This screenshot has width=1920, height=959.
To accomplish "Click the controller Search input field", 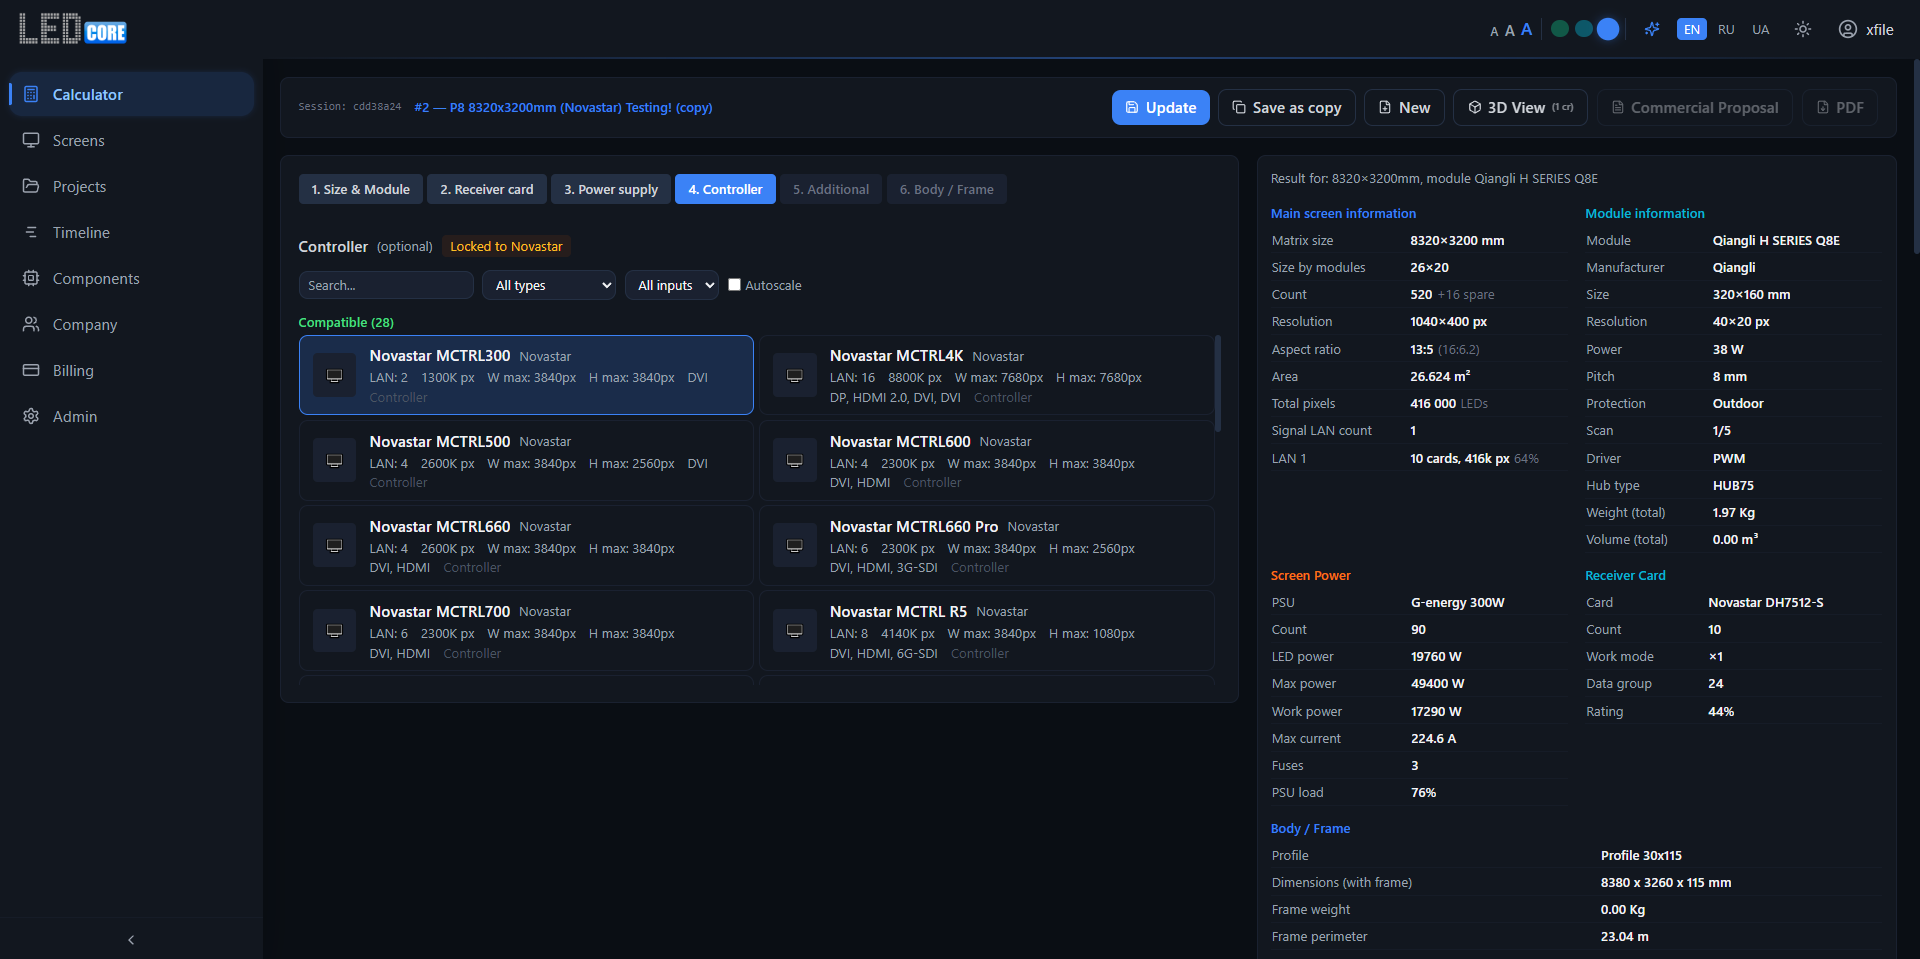I will coord(386,285).
